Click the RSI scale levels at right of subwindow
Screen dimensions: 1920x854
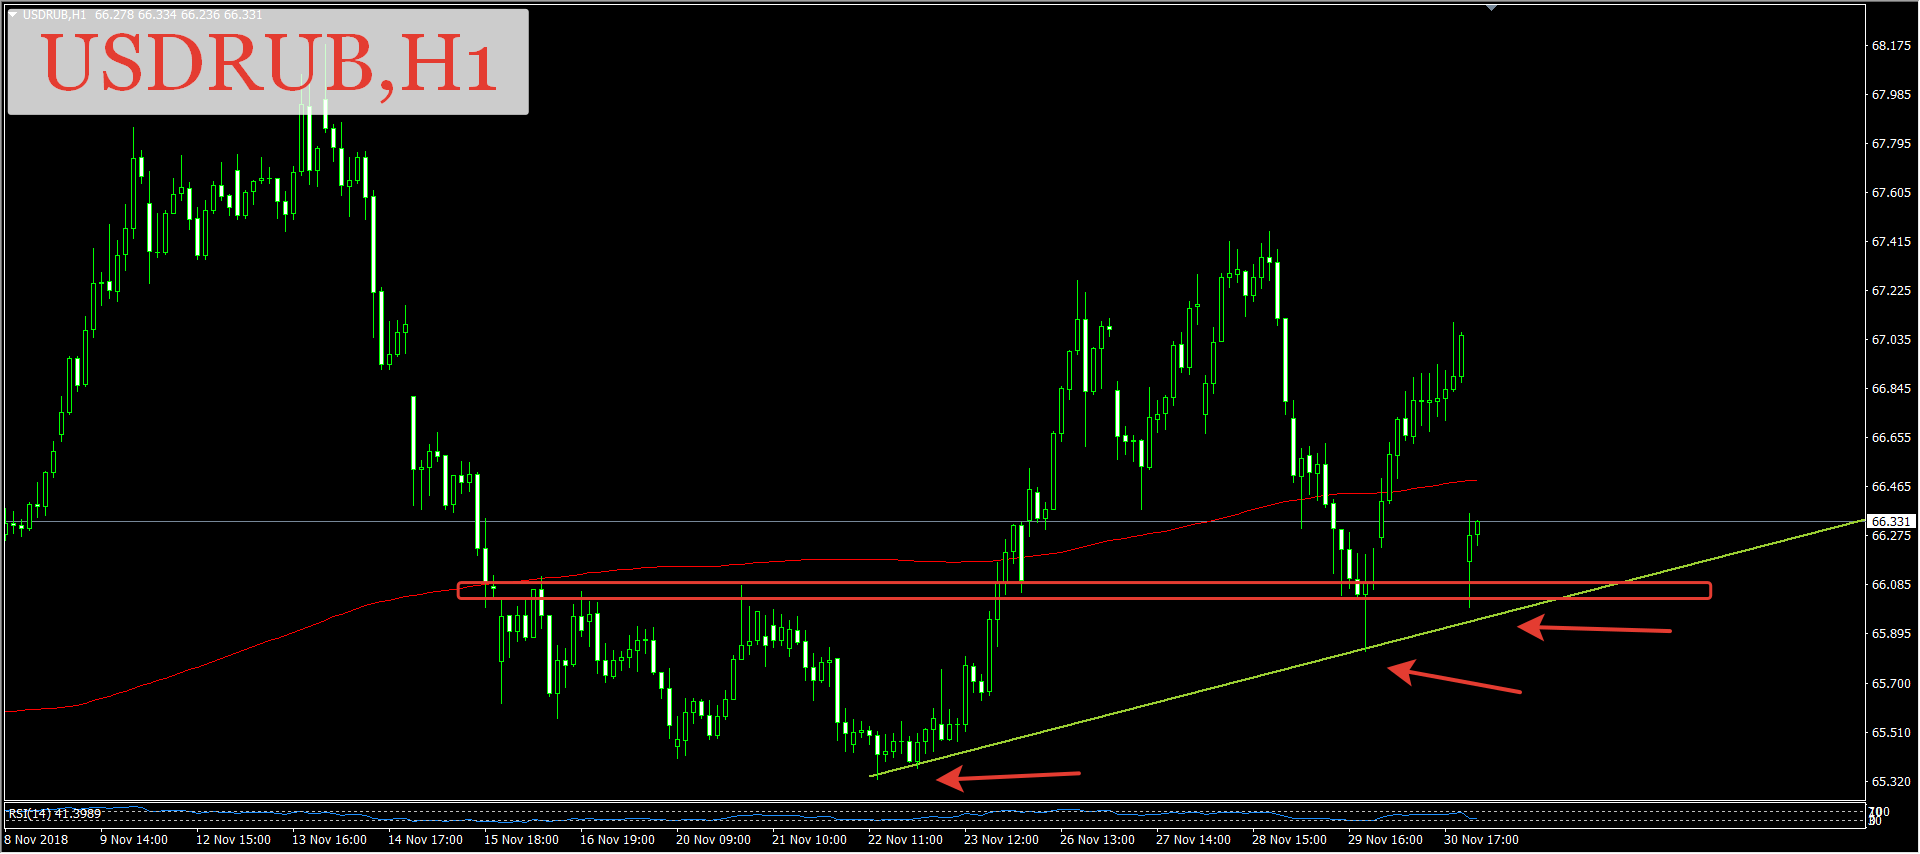coord(1879,816)
